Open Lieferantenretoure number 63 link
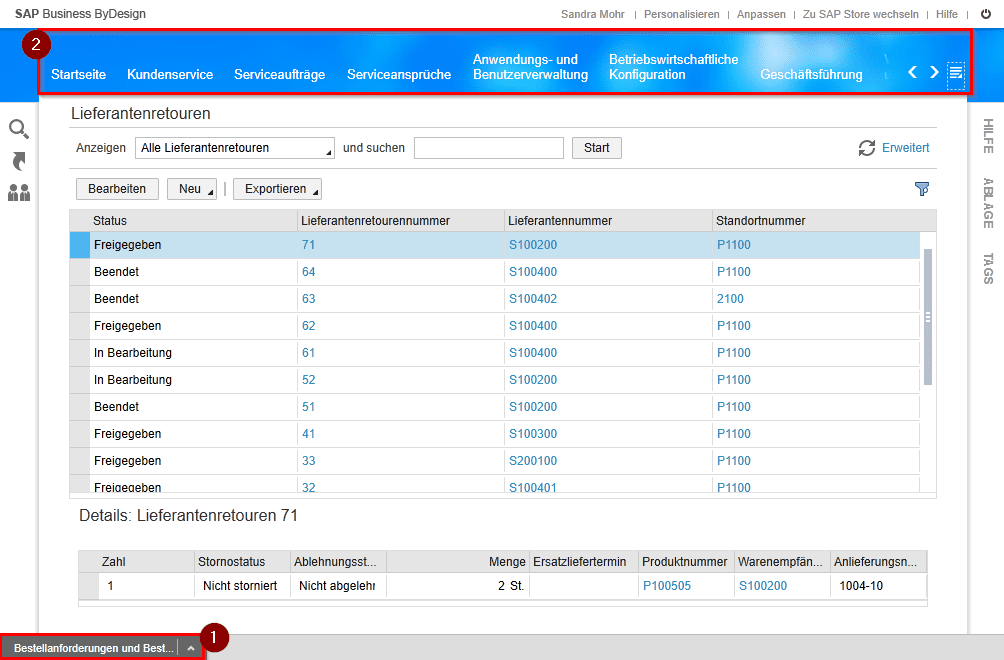The image size is (1004, 660). point(309,298)
